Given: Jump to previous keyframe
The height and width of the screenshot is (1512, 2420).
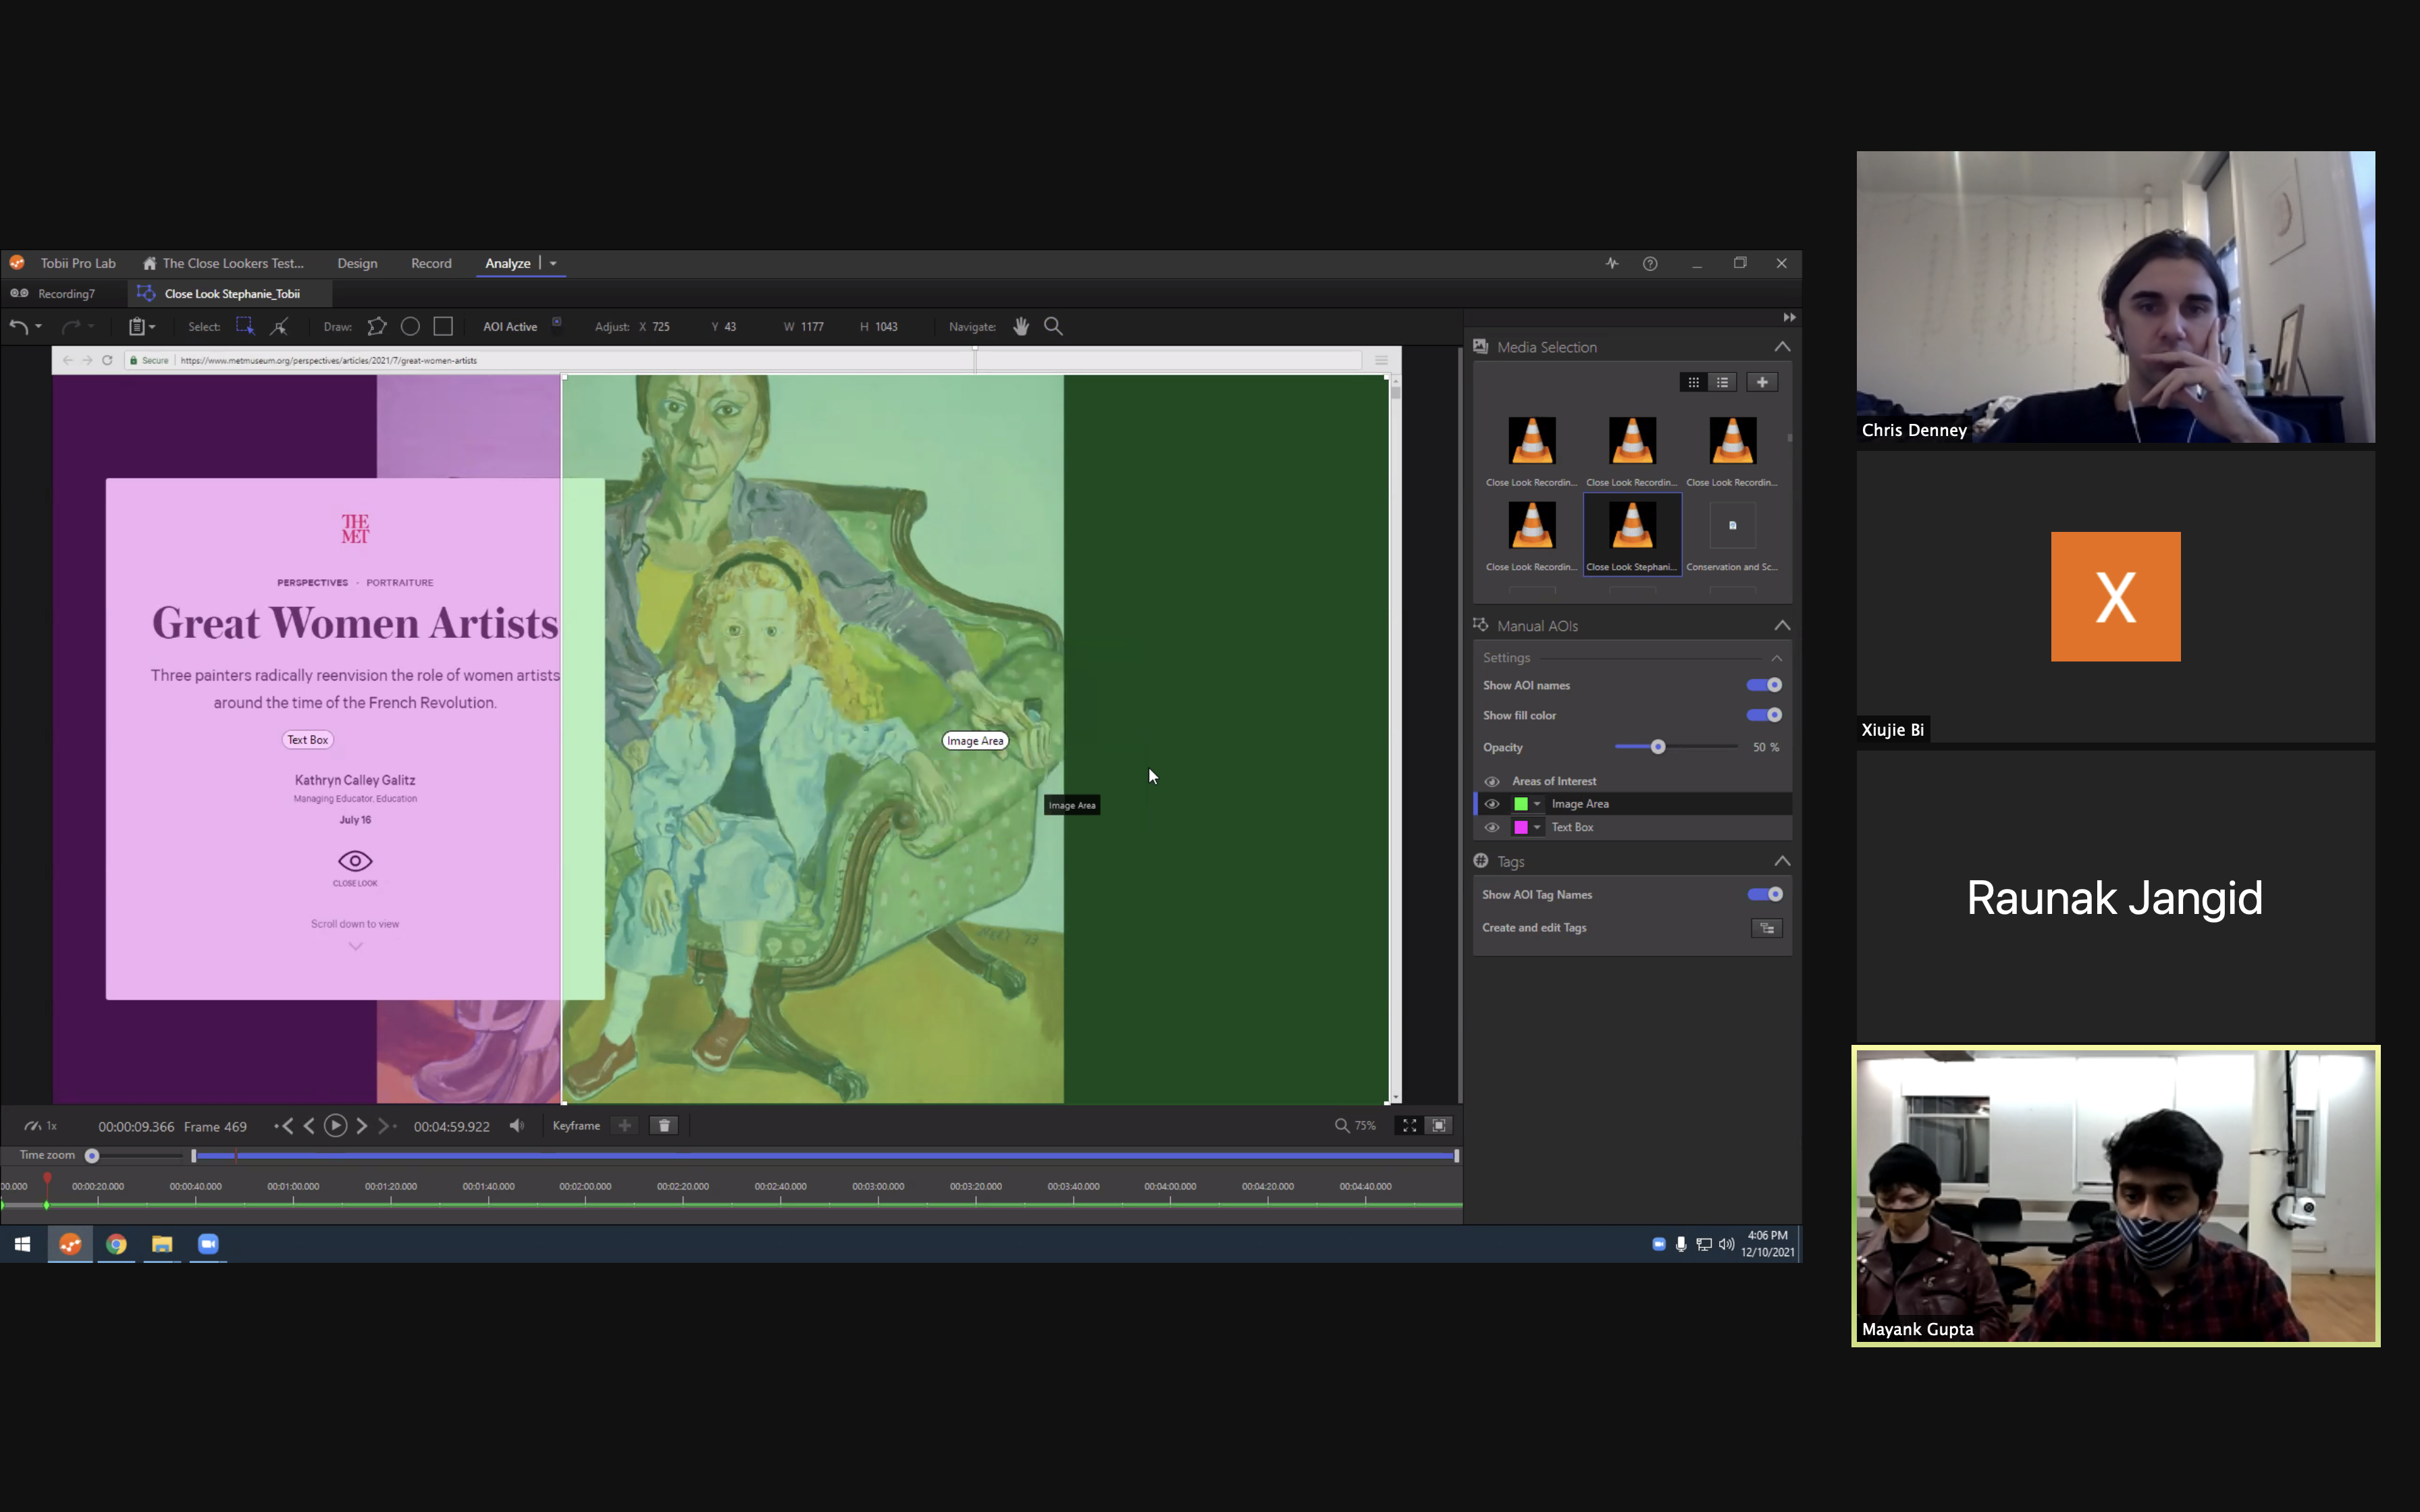Looking at the screenshot, I should click(284, 1126).
